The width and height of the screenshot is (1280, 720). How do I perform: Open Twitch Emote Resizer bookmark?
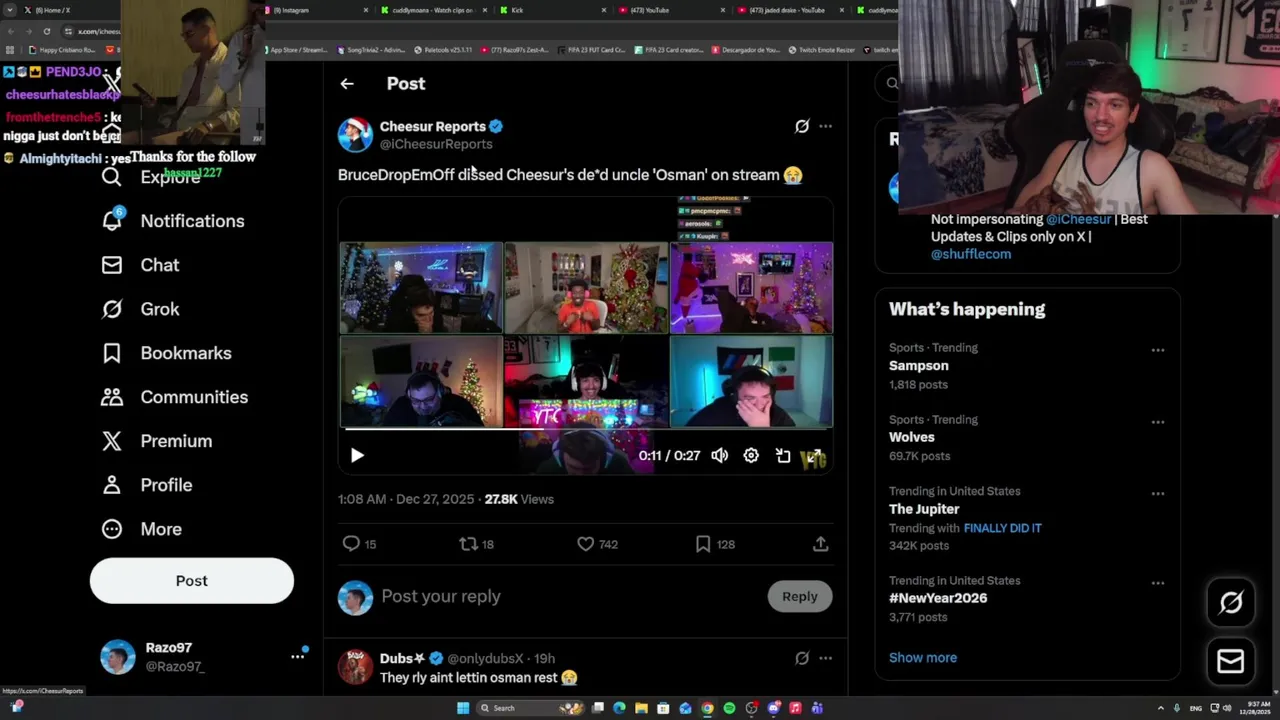point(822,50)
